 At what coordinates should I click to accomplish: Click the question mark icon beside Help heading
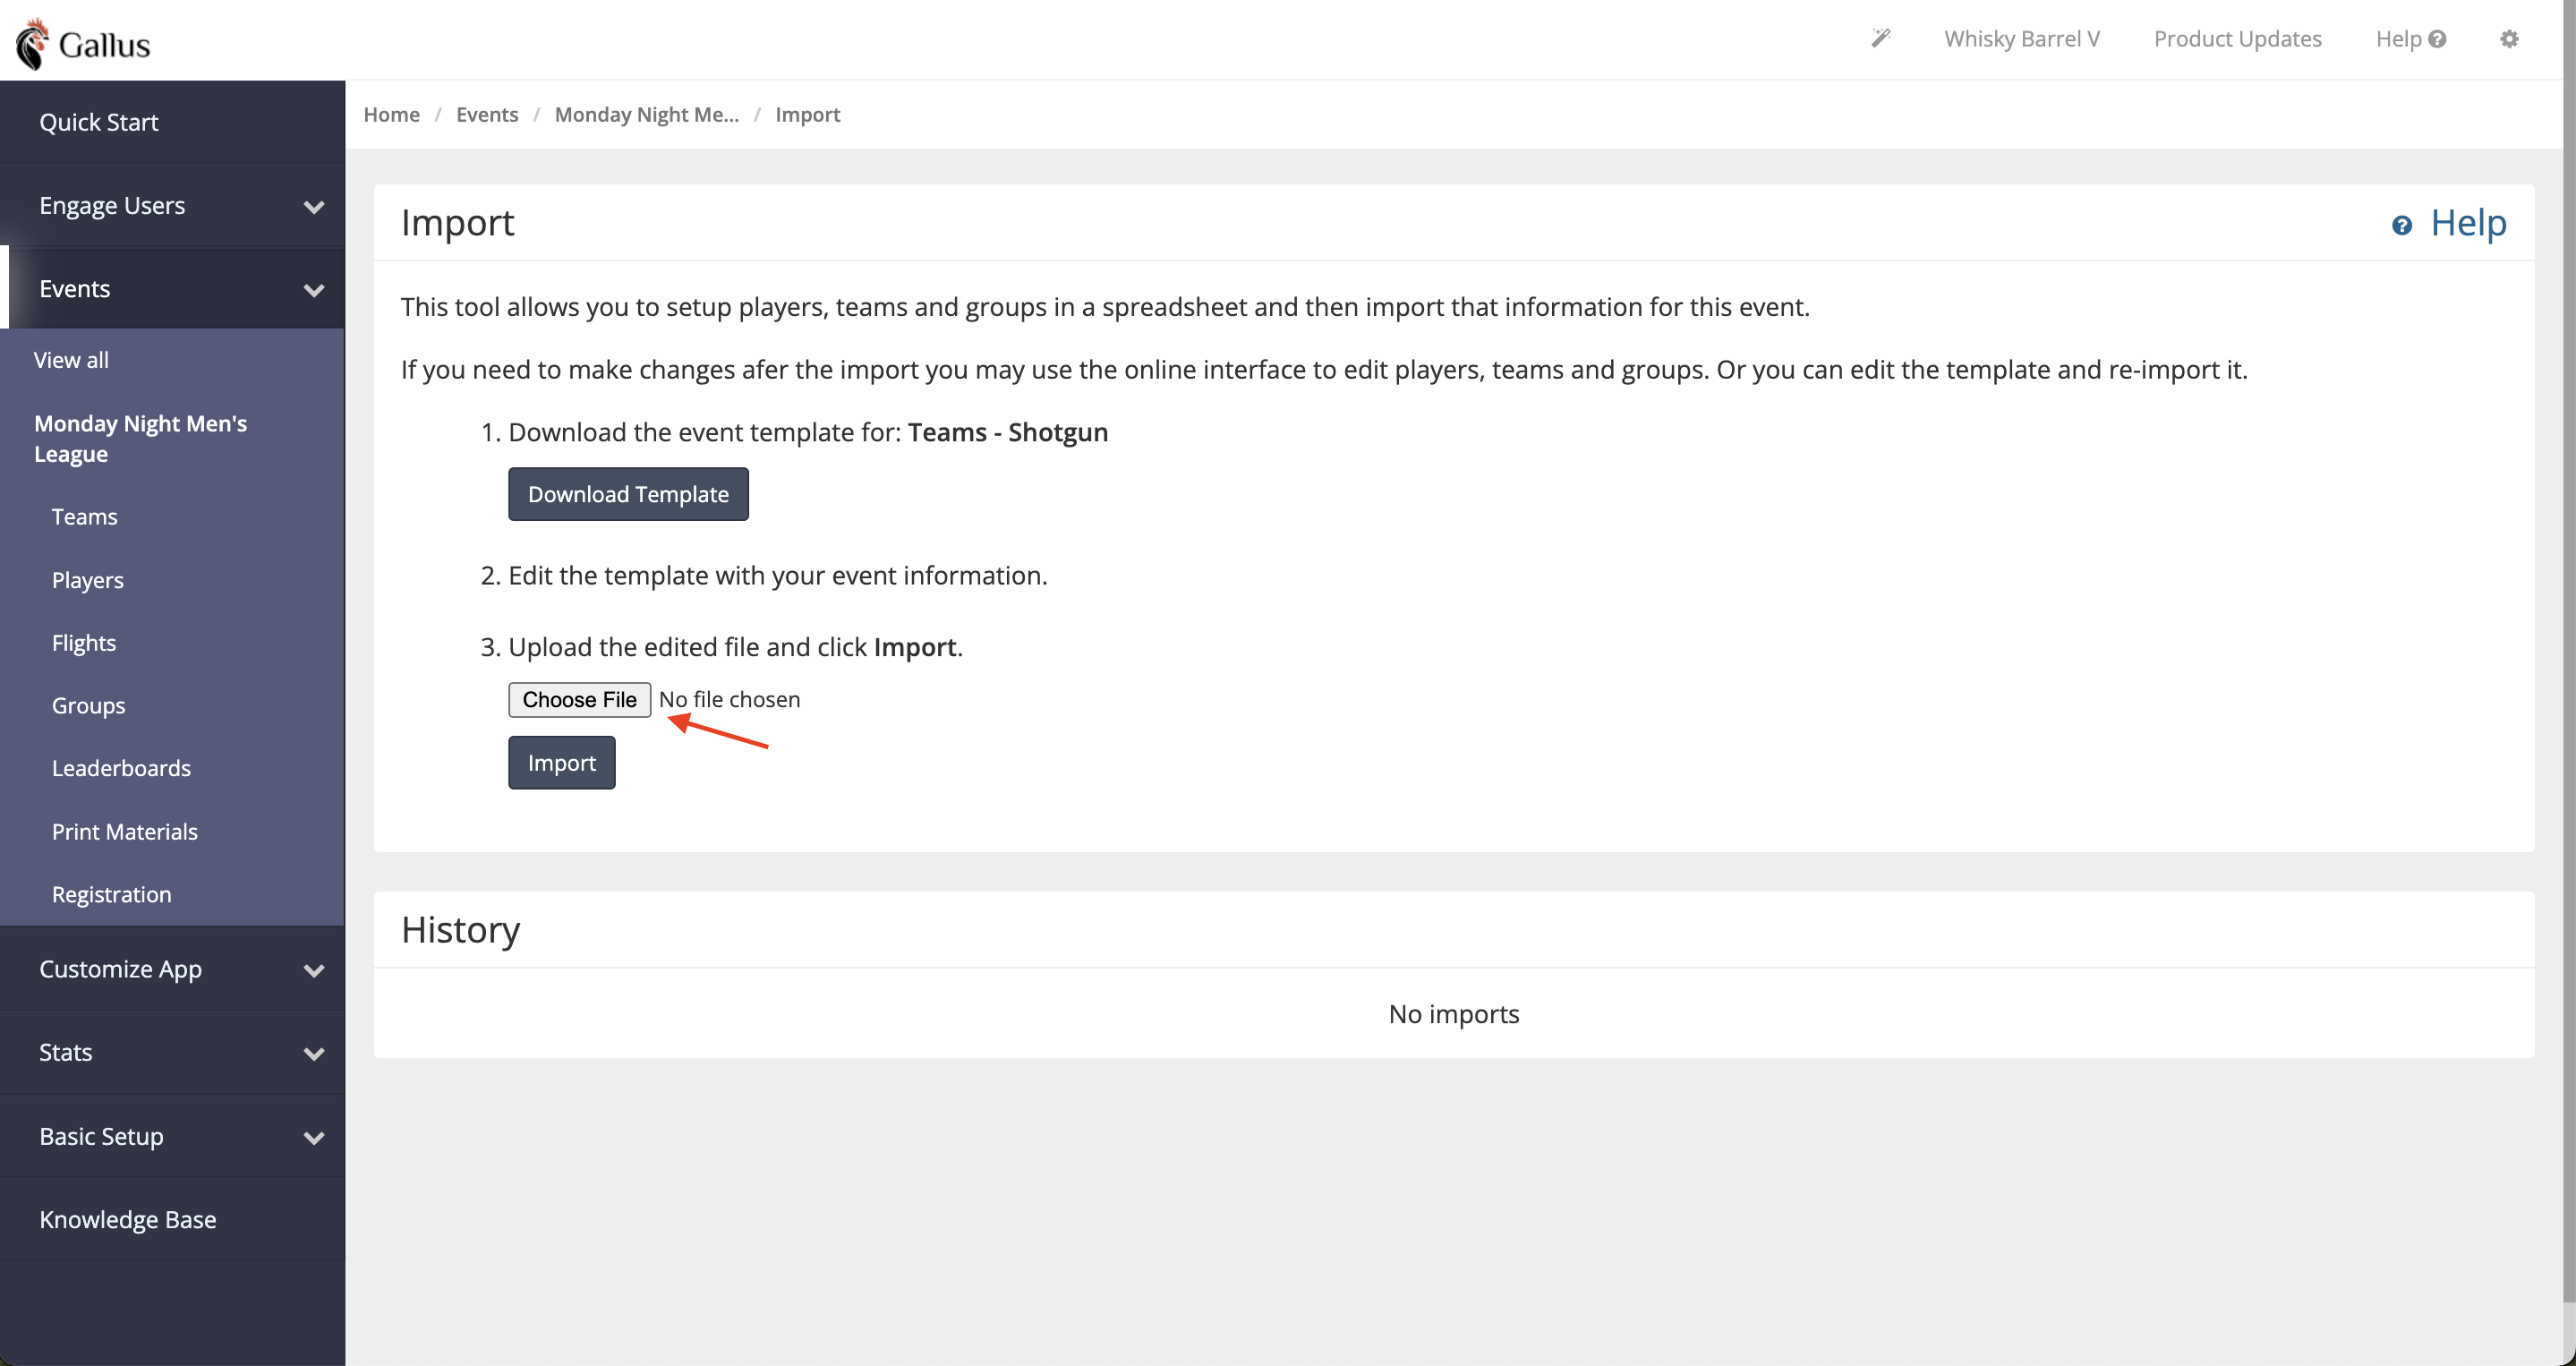click(2401, 225)
